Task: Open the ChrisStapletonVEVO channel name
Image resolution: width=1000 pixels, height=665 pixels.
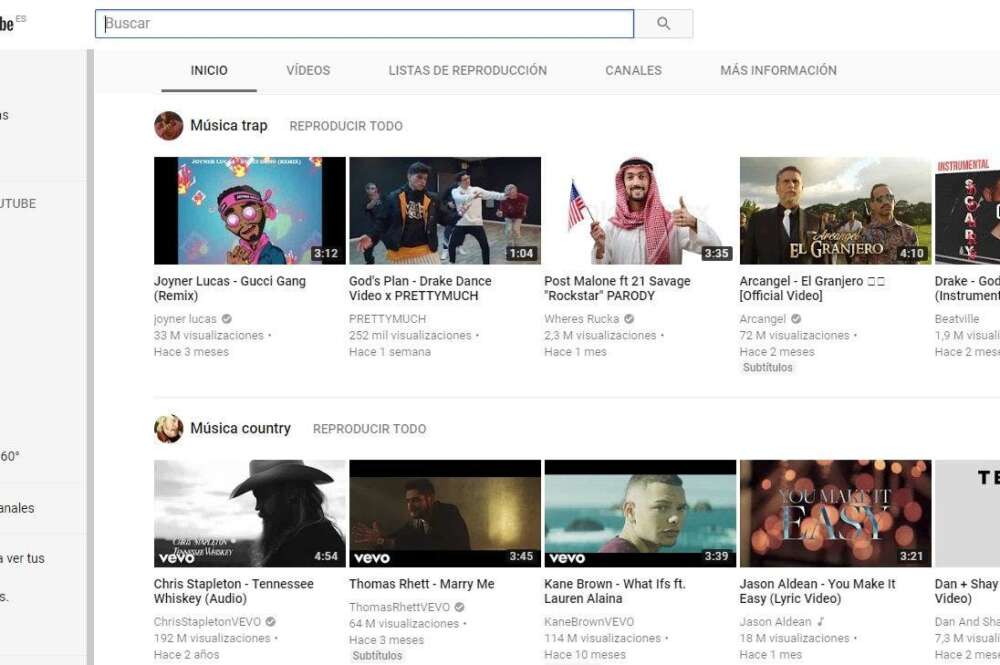Action: 207,622
